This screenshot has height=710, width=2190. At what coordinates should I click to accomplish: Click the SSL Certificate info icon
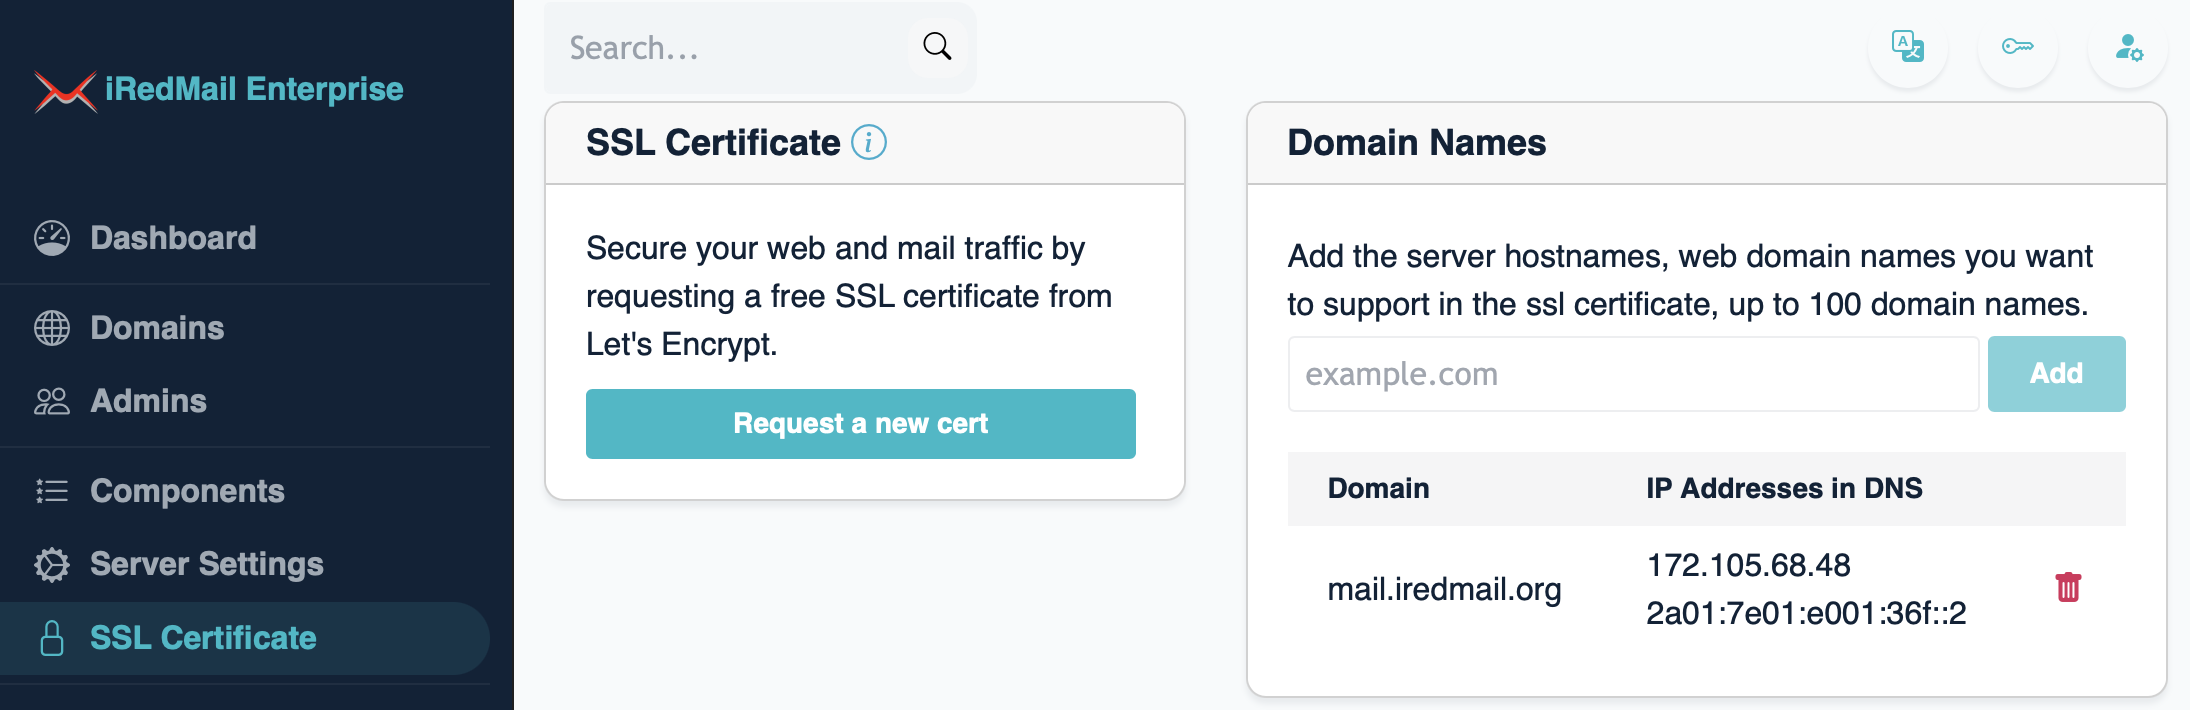pos(869,142)
